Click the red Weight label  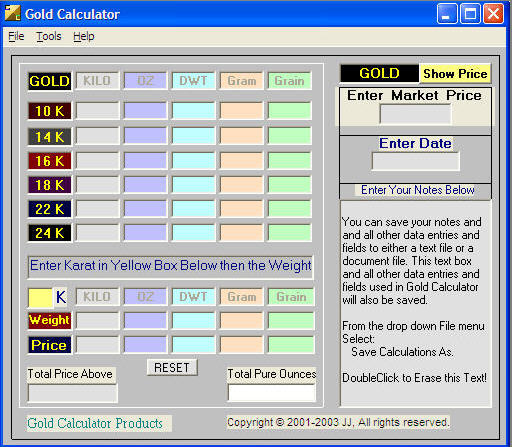point(50,320)
